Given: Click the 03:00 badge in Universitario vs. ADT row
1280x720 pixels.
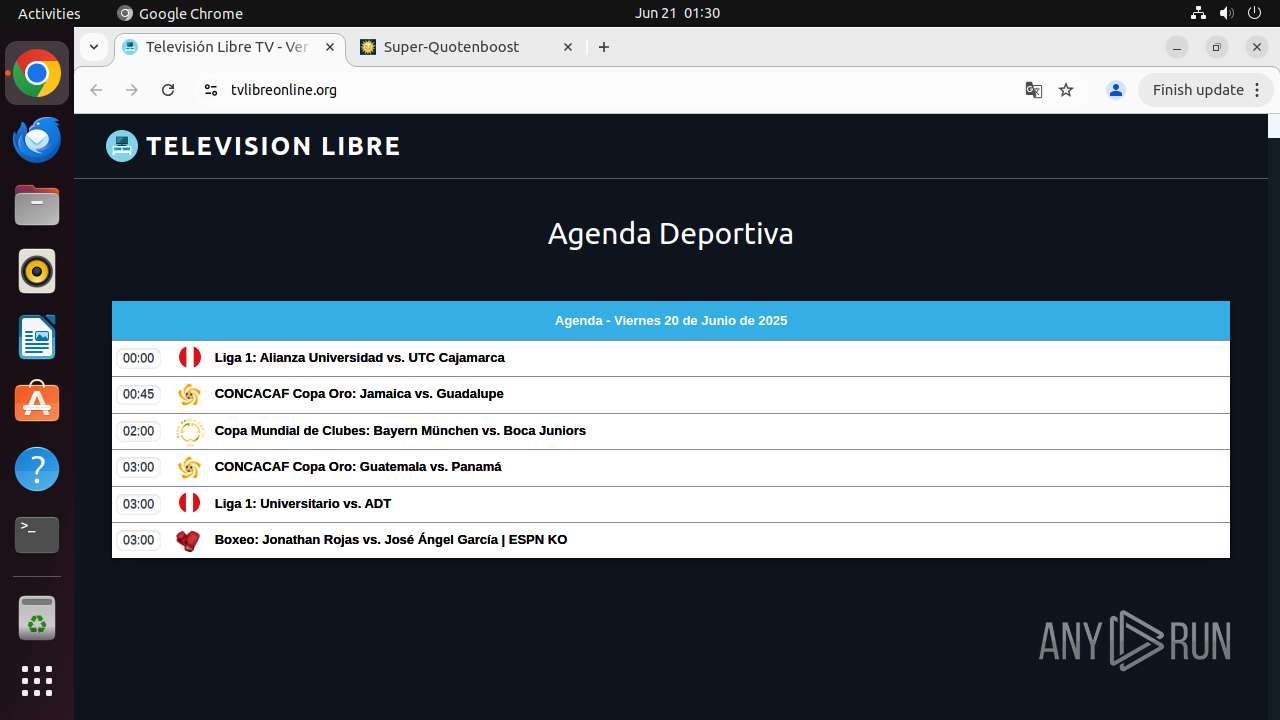Looking at the screenshot, I should point(138,504).
